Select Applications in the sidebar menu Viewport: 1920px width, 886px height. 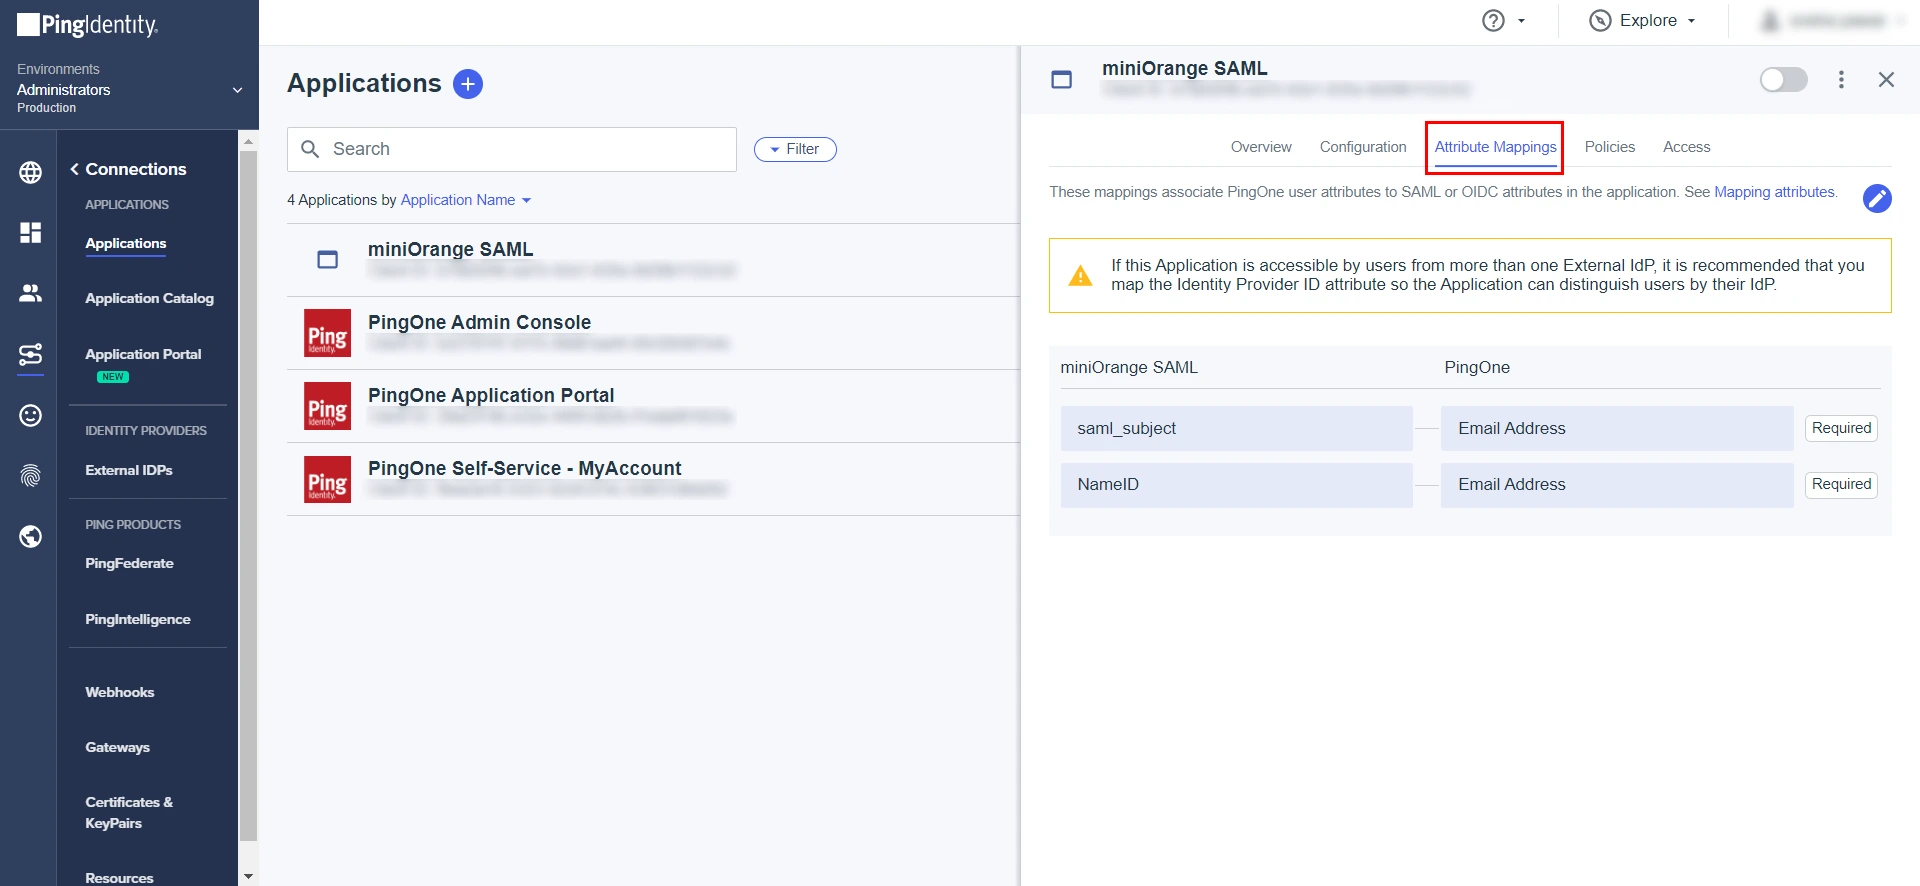(126, 244)
